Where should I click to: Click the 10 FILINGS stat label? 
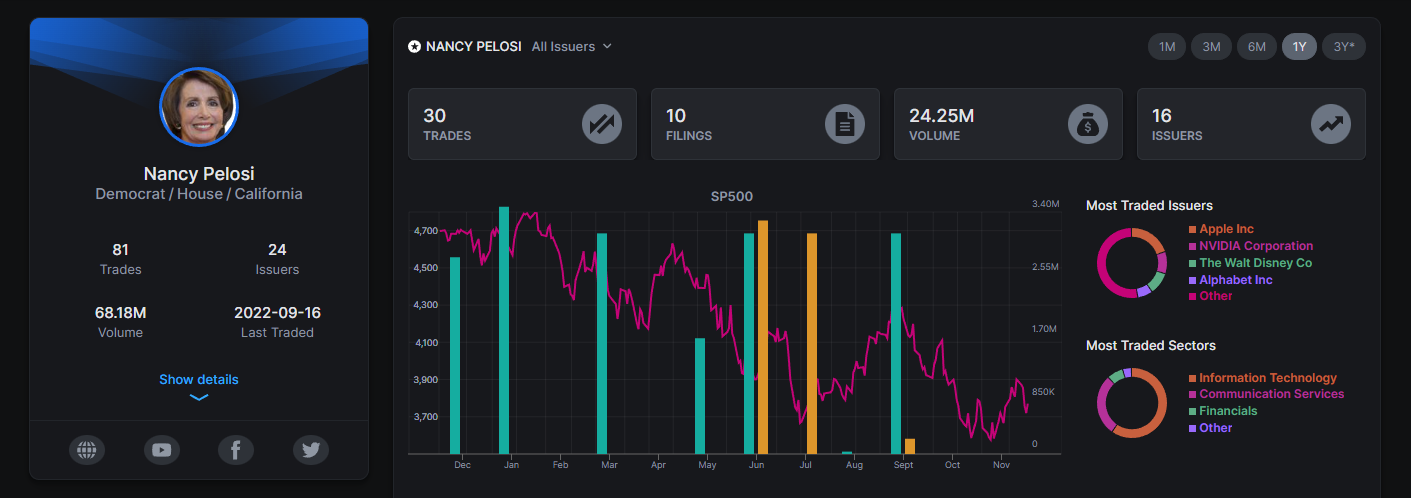pyautogui.click(x=689, y=136)
